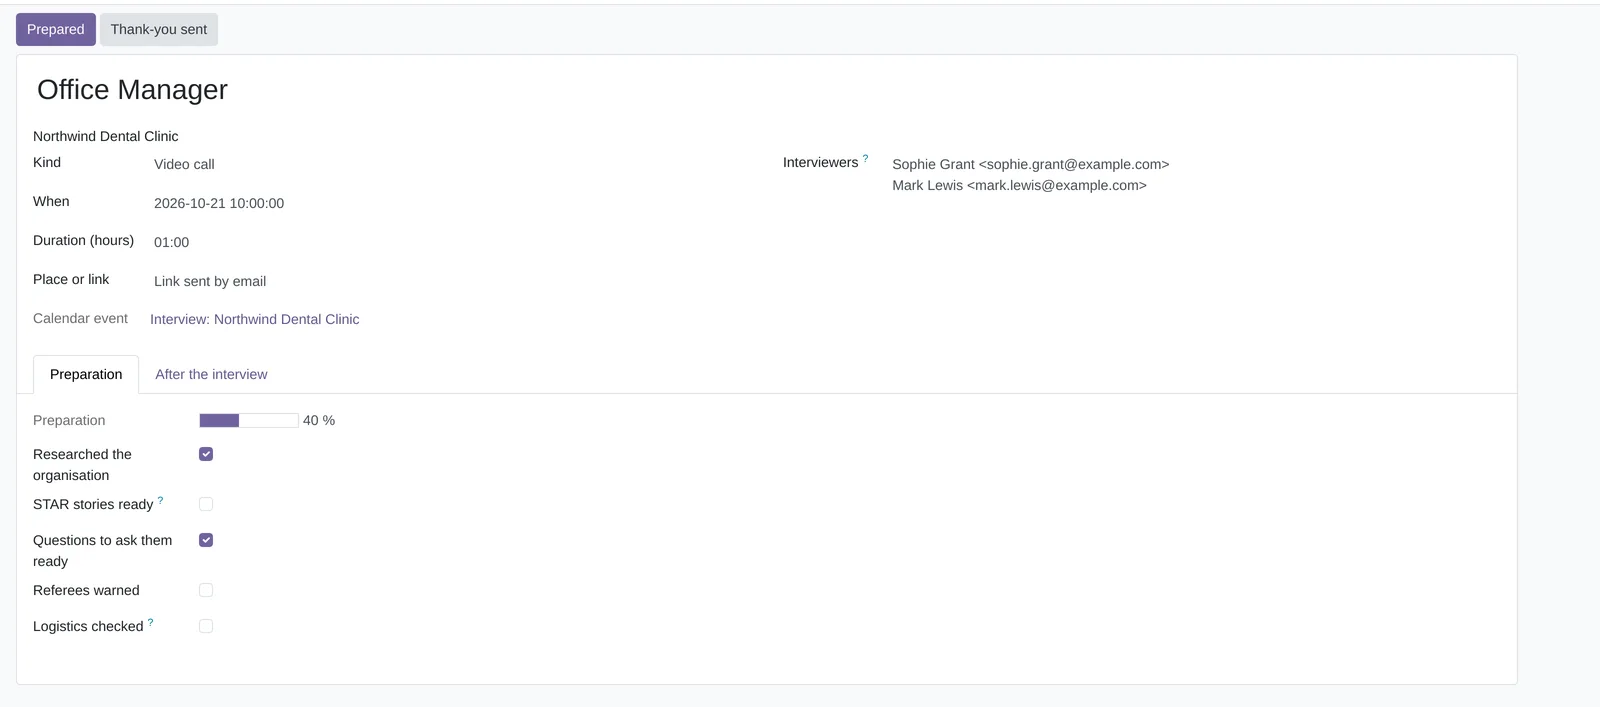Click the Calendar event field label
The height and width of the screenshot is (707, 1600).
(80, 318)
